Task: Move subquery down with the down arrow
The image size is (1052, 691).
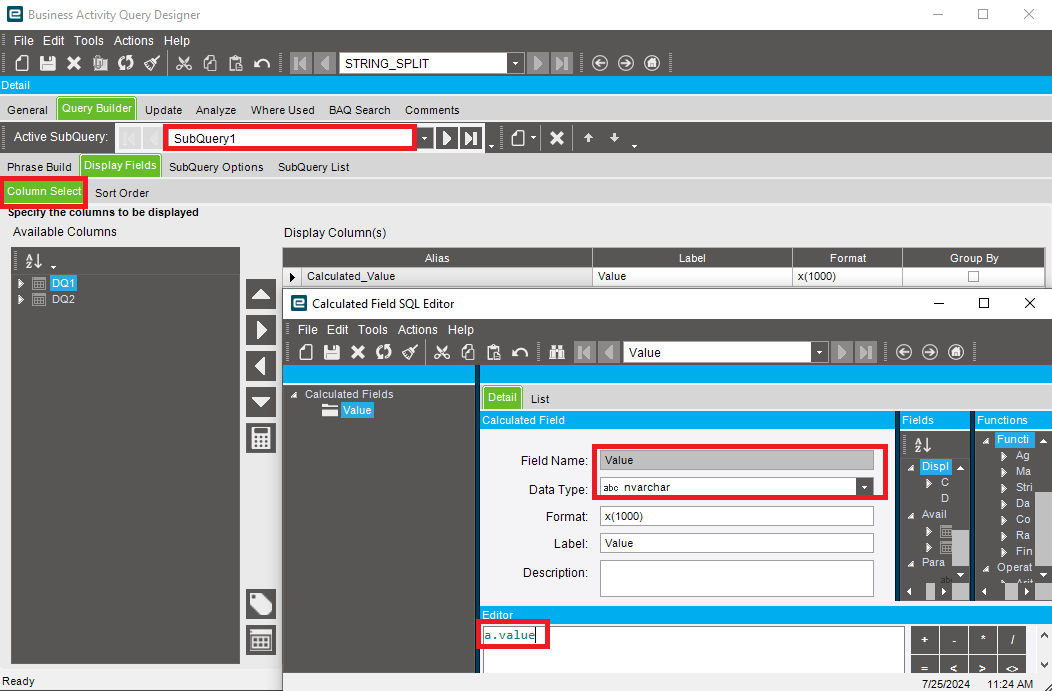Action: (614, 138)
